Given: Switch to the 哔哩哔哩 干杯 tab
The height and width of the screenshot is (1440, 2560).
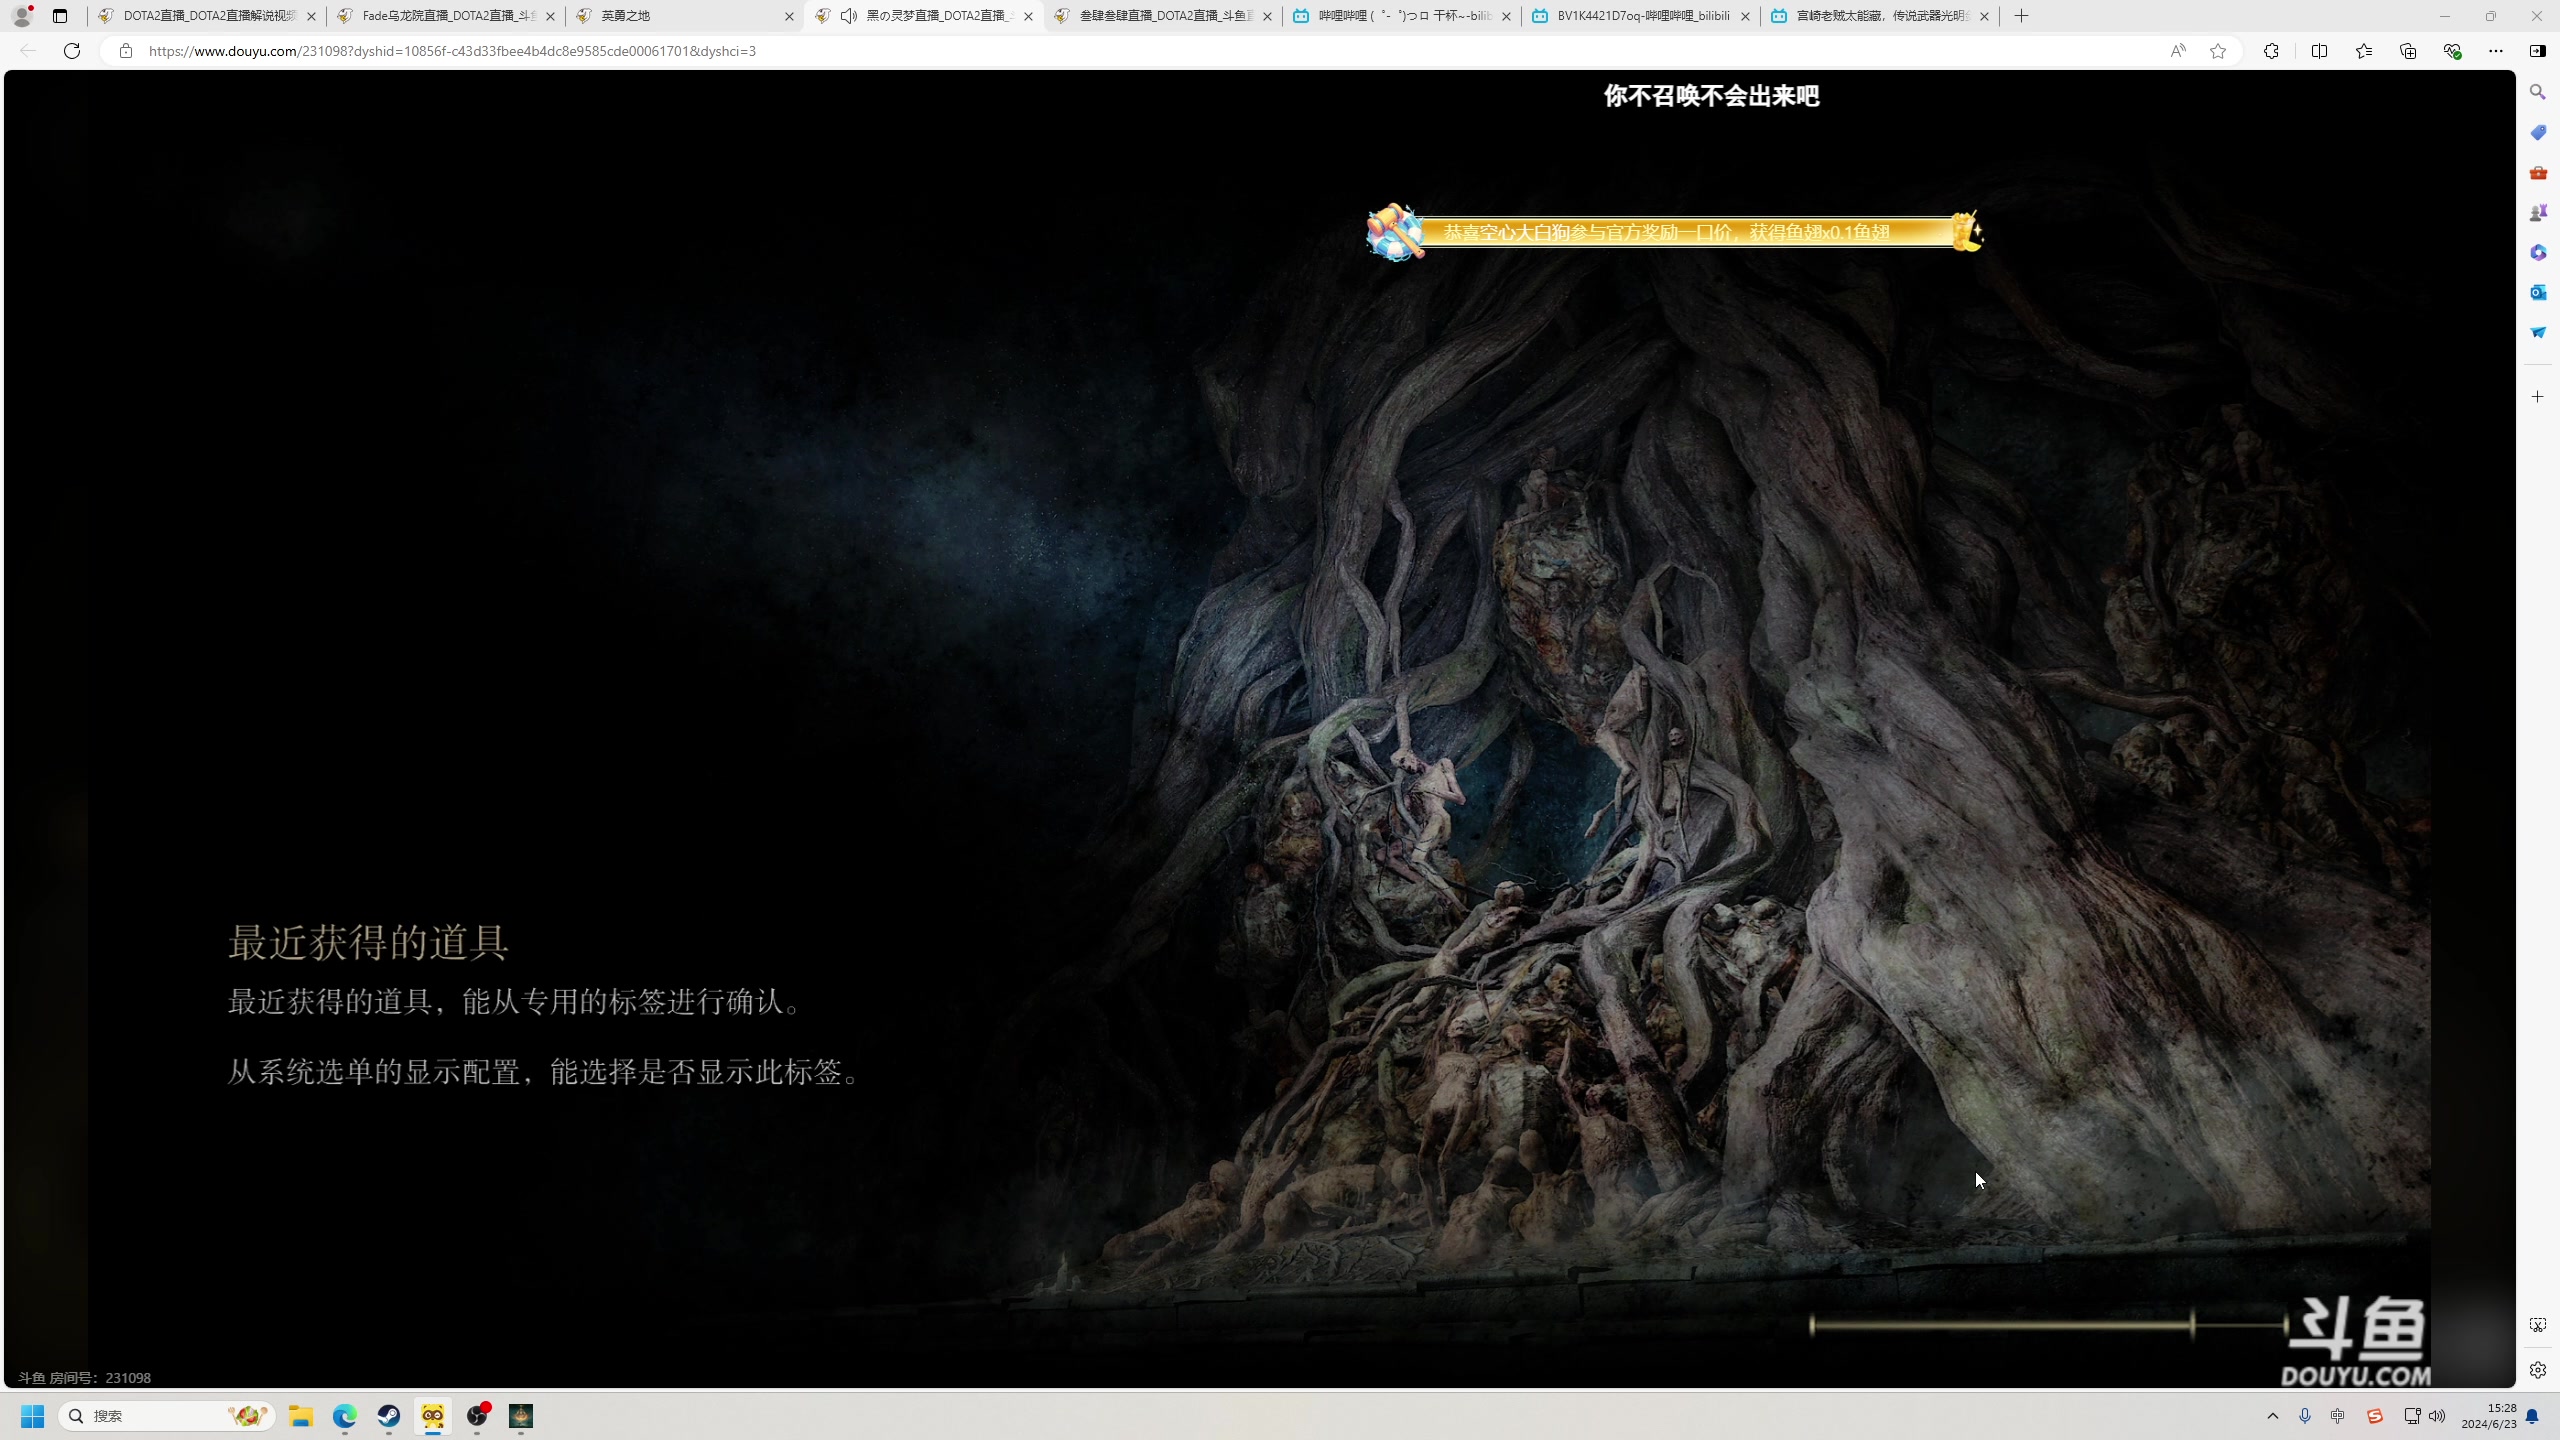Looking at the screenshot, I should (x=1401, y=16).
